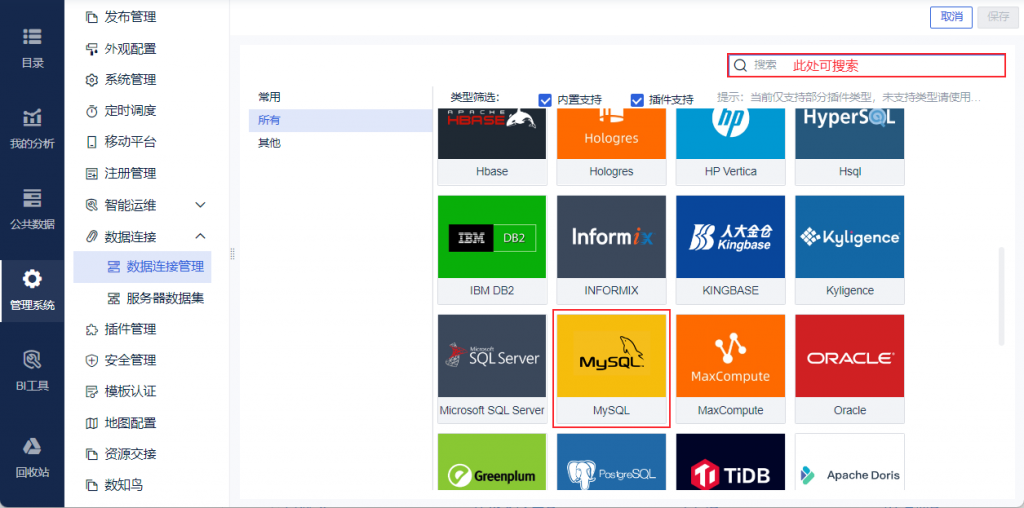Choose the INFORMIX database tile

[611, 249]
